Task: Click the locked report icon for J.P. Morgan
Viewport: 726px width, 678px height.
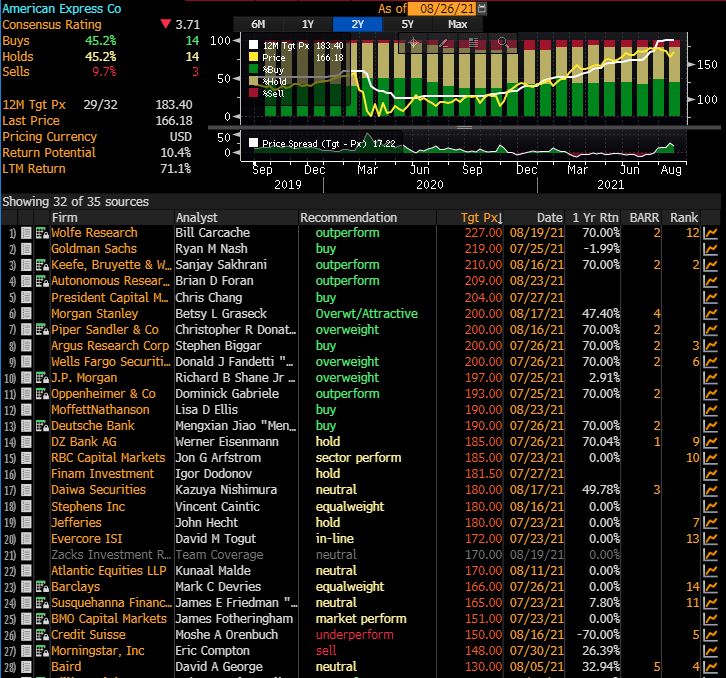Action: [42, 378]
